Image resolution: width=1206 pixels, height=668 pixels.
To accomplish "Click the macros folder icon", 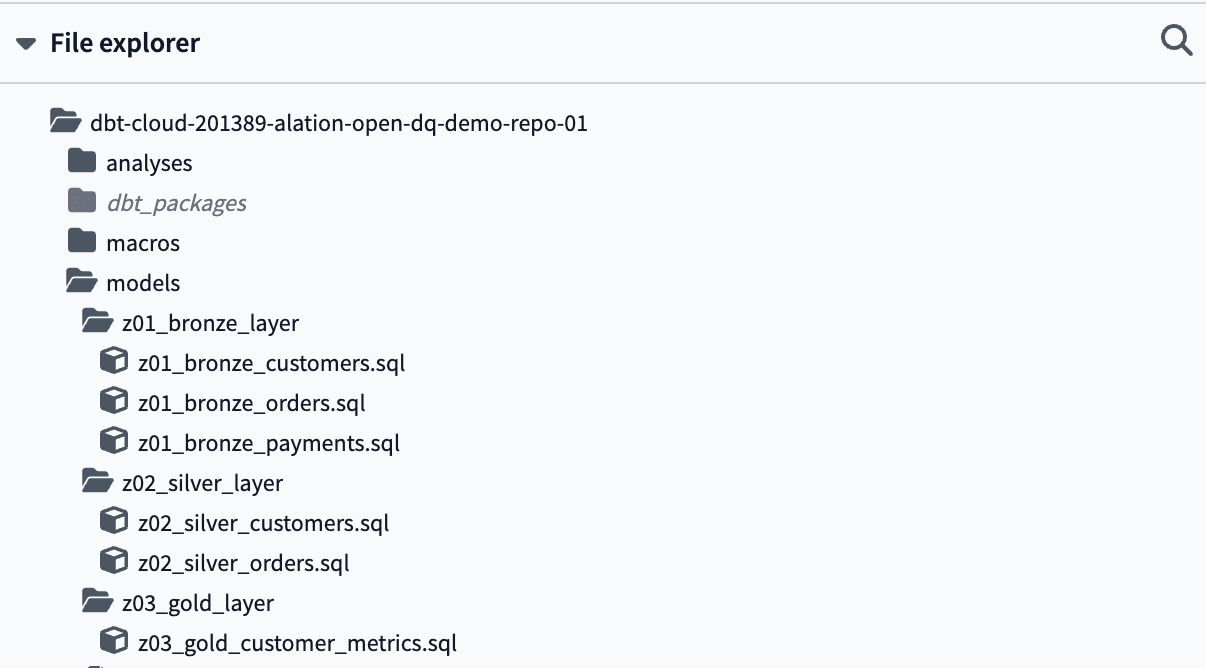I will 82,242.
